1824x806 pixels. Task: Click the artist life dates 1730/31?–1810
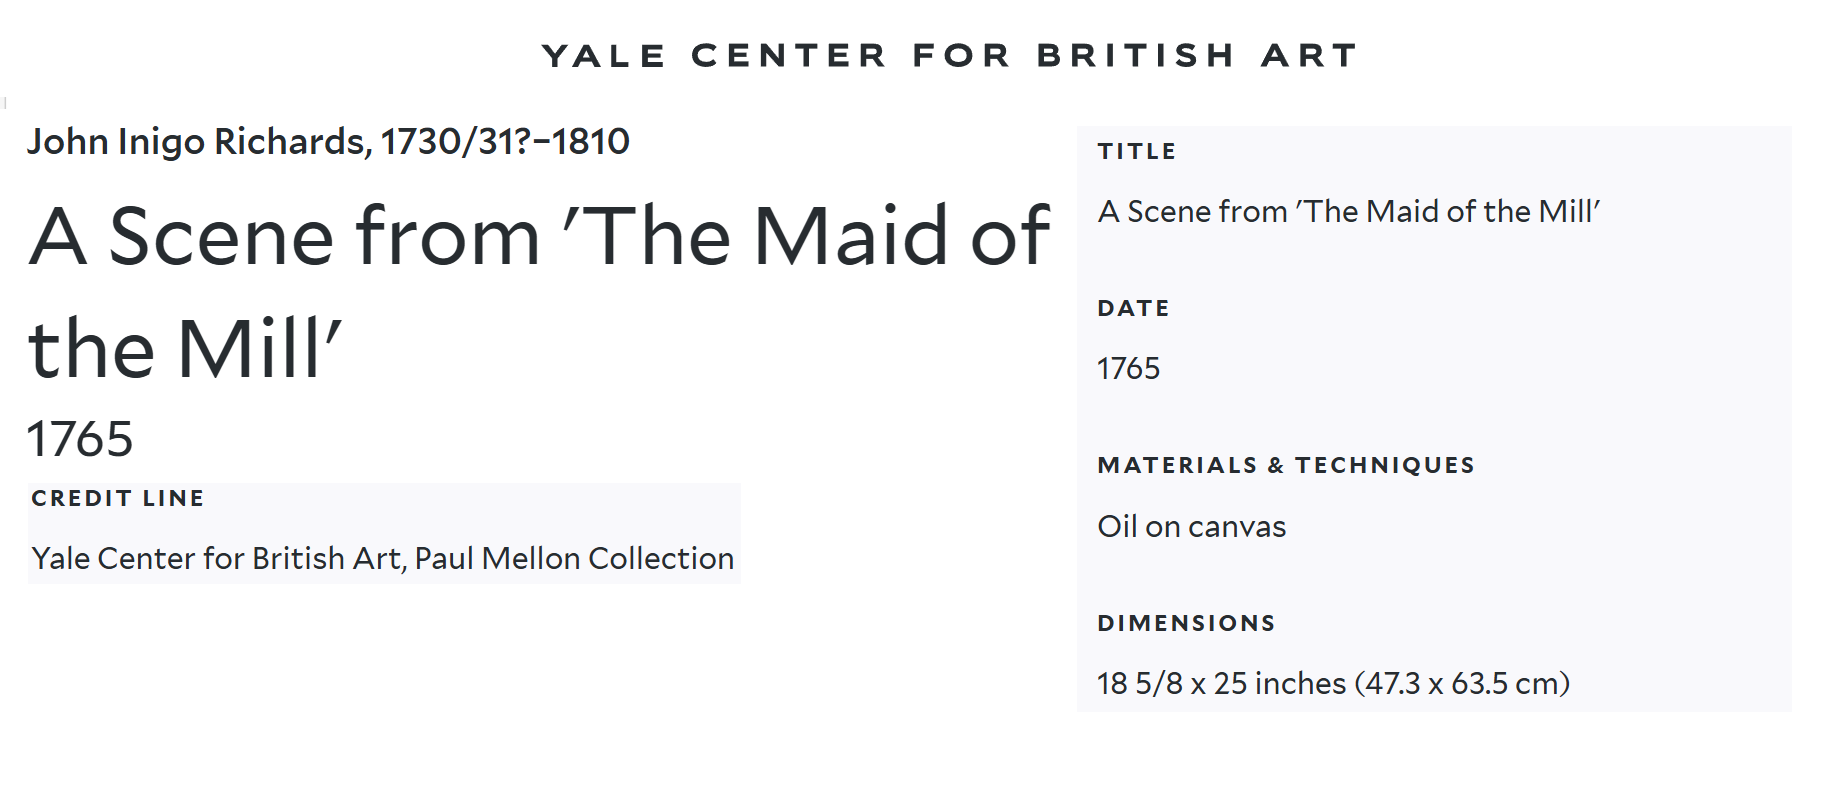point(505,142)
